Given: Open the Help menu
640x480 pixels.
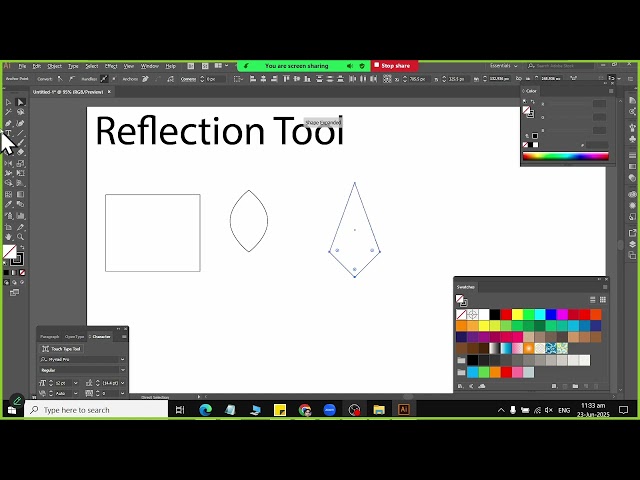Looking at the screenshot, I should pos(171,66).
